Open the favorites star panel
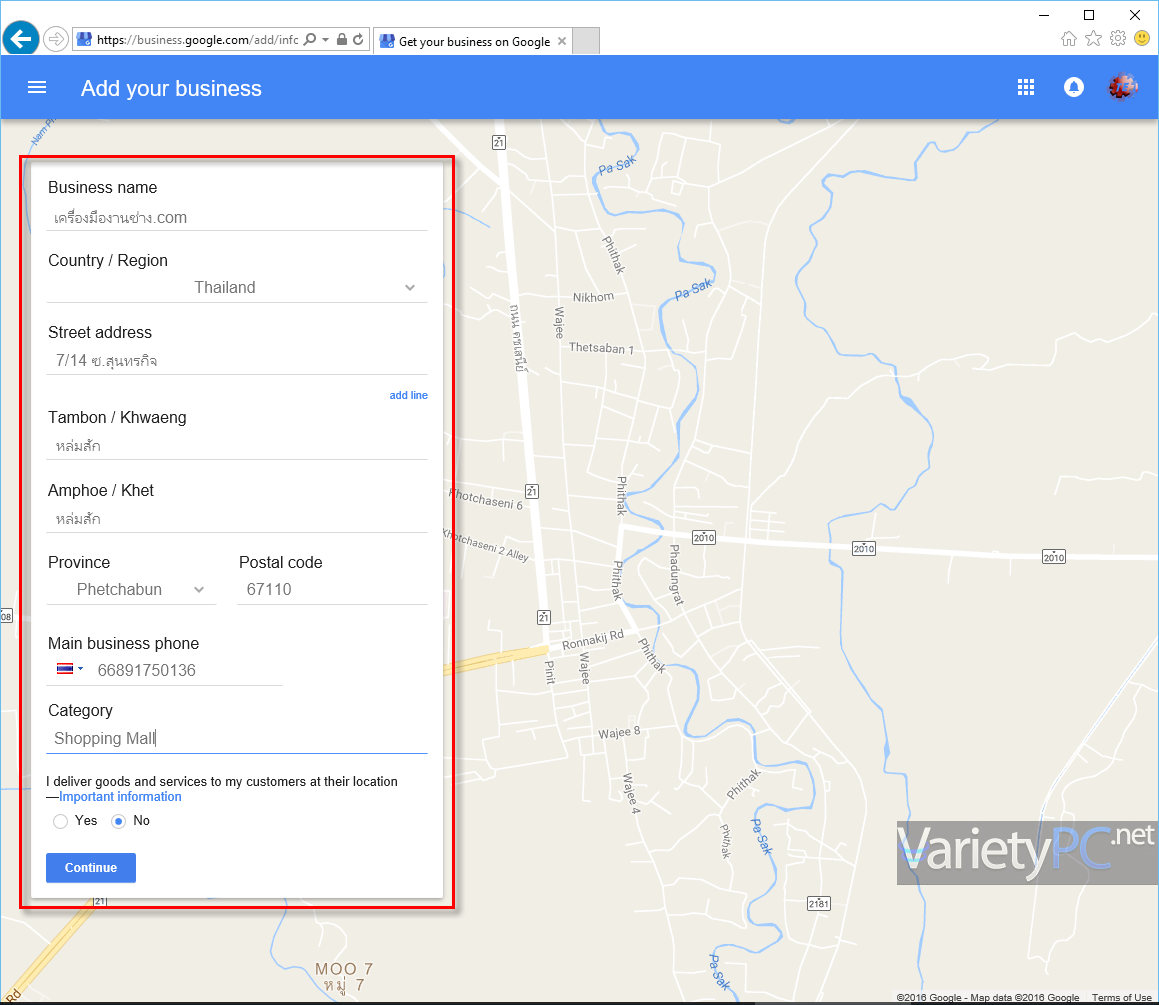 coord(1092,38)
